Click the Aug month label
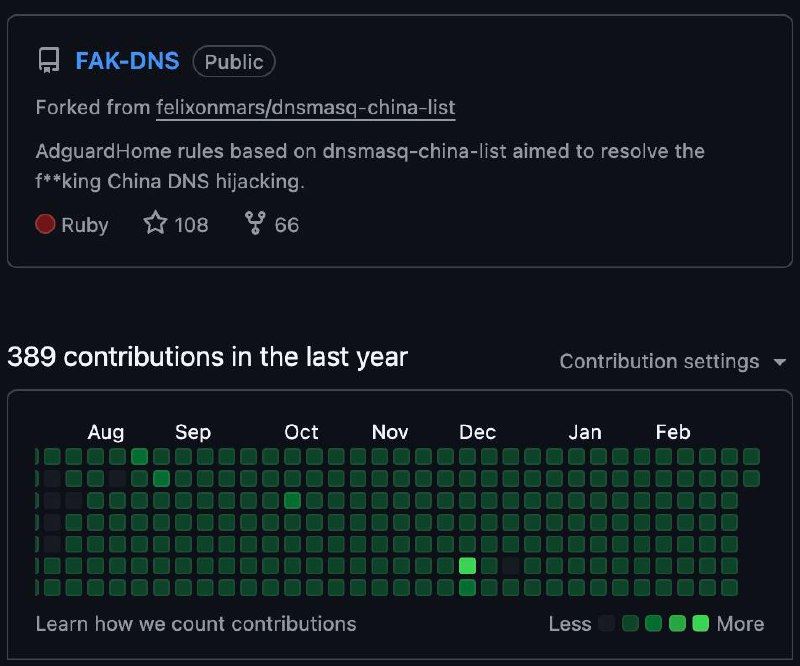Image resolution: width=800 pixels, height=666 pixels. coord(106,432)
